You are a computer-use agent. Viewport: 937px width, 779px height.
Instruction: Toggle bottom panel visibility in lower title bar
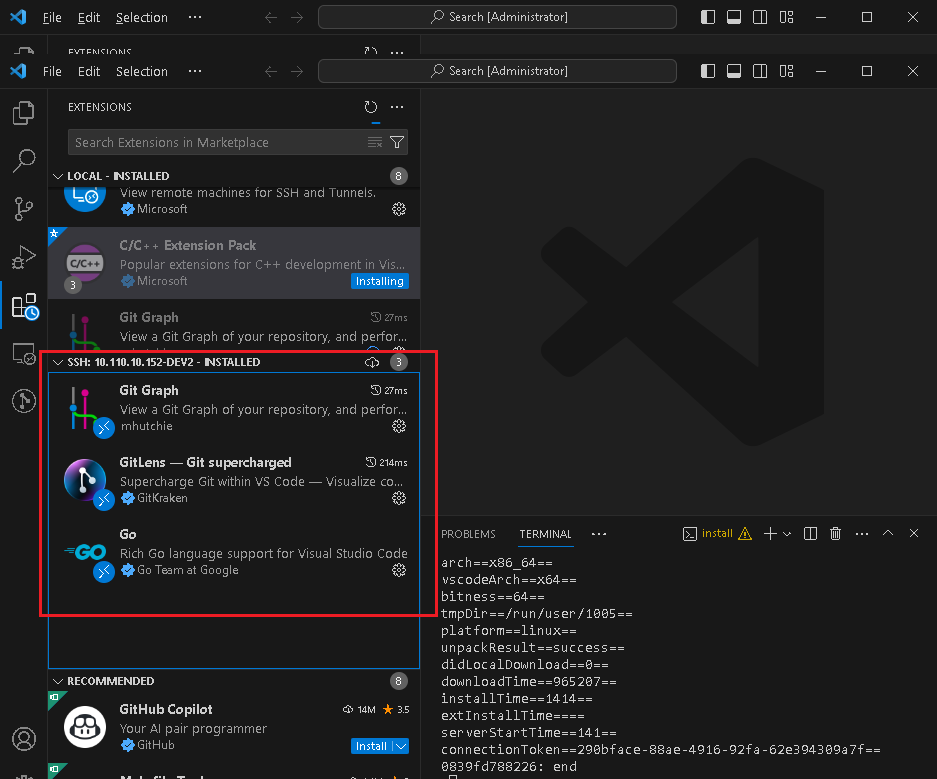(x=734, y=71)
